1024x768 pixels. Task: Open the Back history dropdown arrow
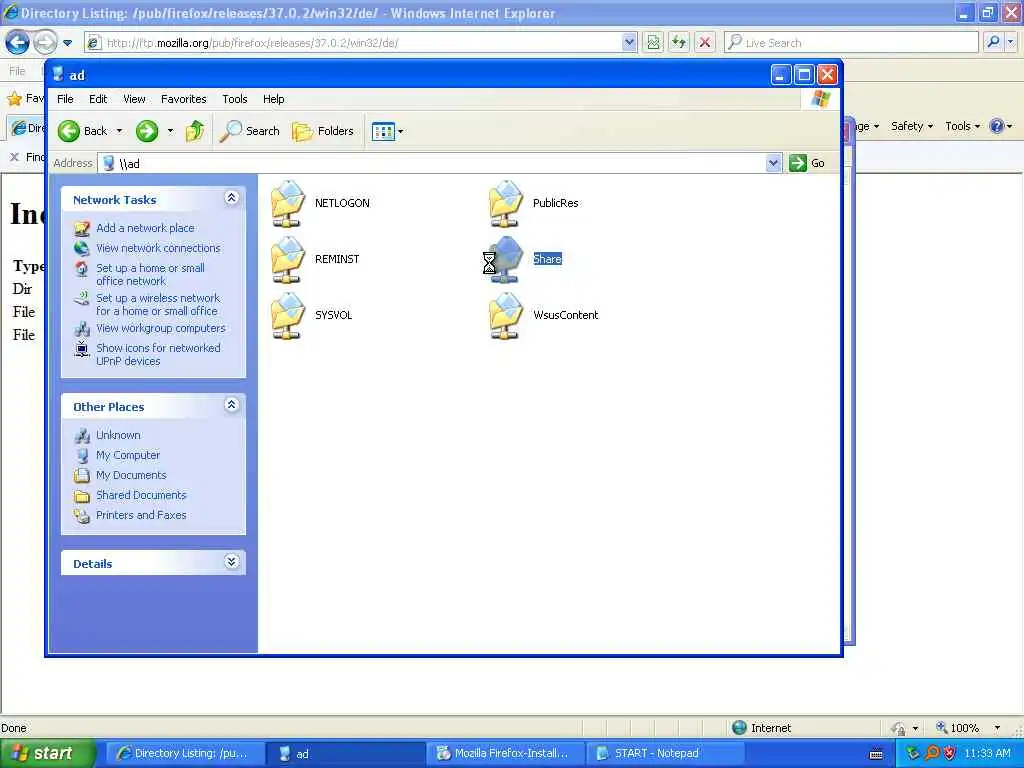119,131
